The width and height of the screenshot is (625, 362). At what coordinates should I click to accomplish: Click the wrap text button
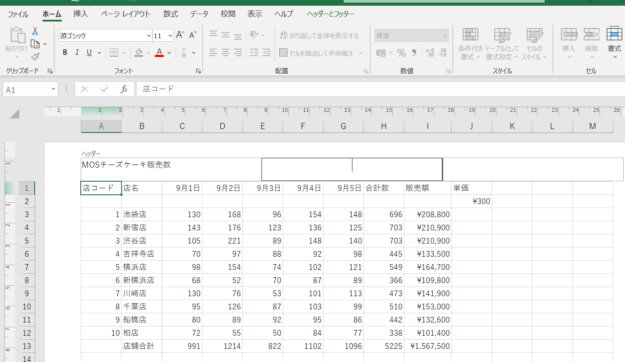(x=319, y=35)
